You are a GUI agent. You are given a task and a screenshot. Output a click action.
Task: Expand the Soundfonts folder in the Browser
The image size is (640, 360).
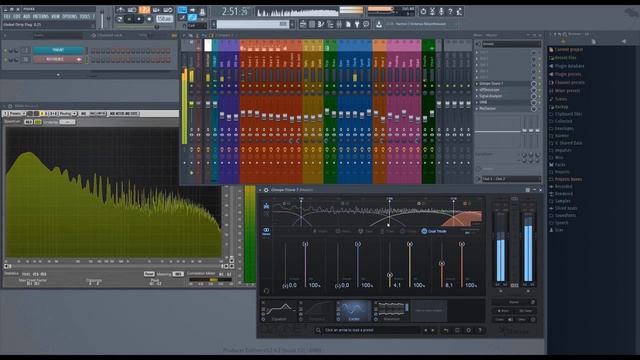tap(565, 216)
